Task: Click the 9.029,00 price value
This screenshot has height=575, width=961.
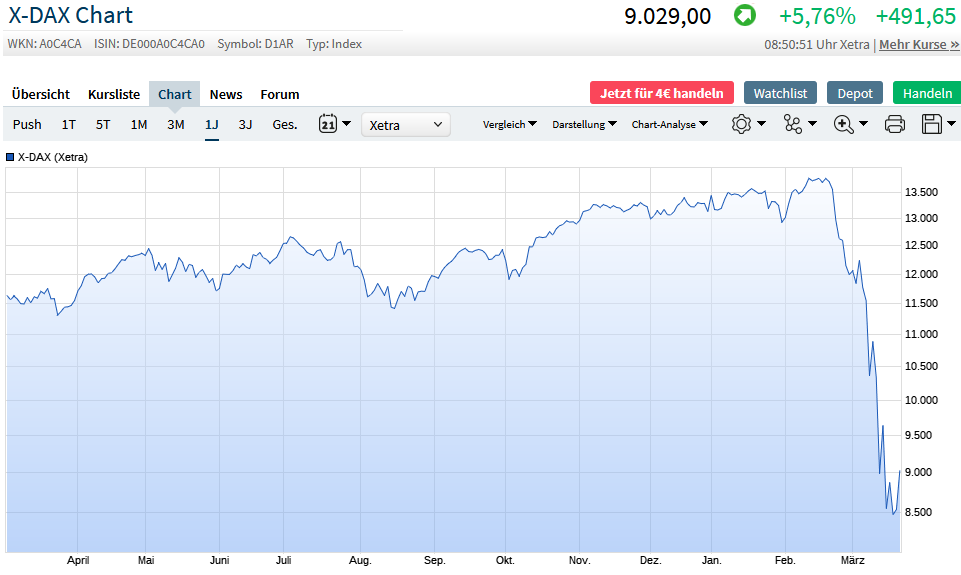Action: point(667,17)
